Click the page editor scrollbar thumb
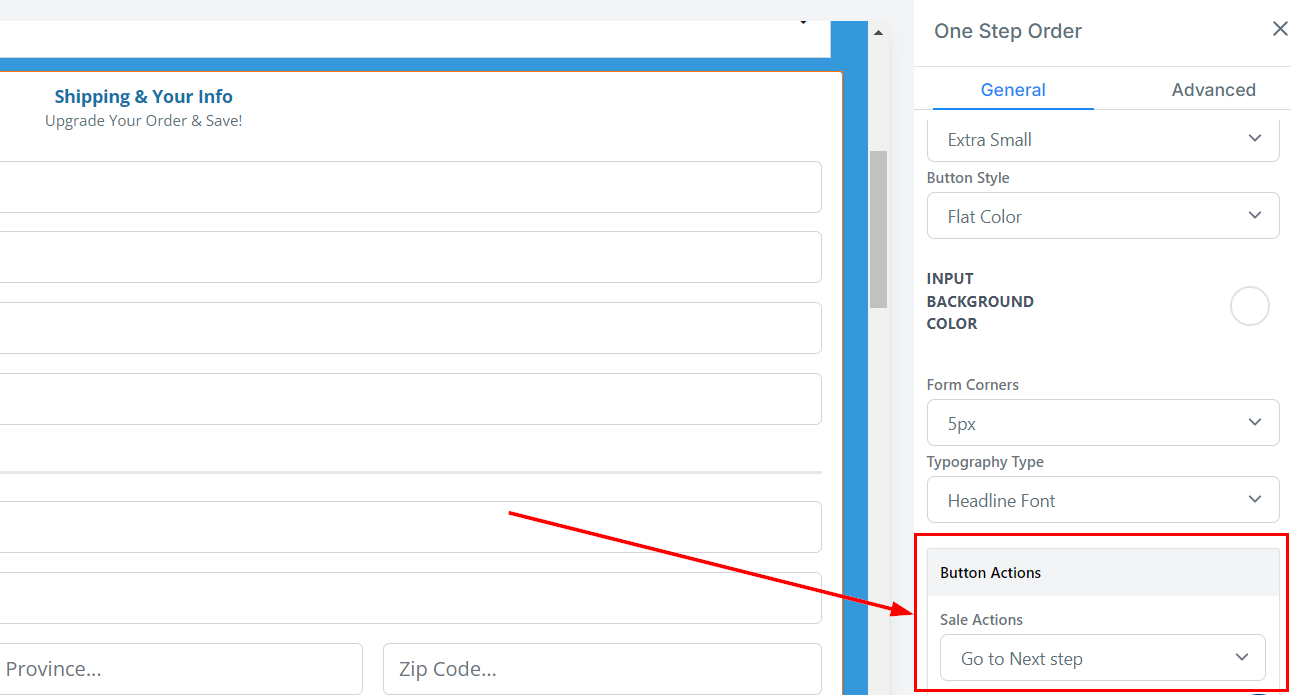This screenshot has height=695, width=1291. point(878,230)
